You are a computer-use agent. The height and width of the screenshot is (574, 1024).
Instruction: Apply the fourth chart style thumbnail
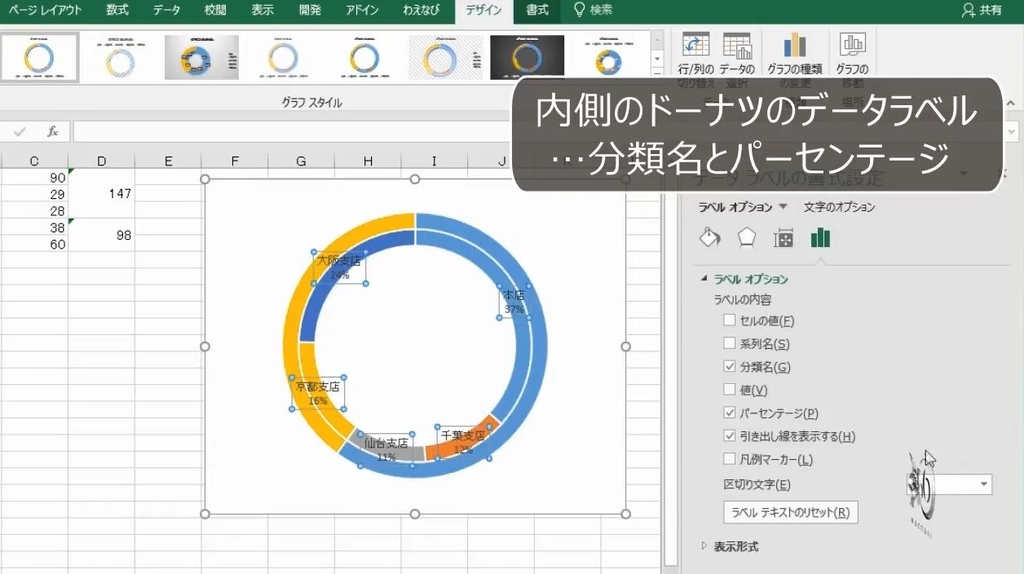pyautogui.click(x=283, y=57)
